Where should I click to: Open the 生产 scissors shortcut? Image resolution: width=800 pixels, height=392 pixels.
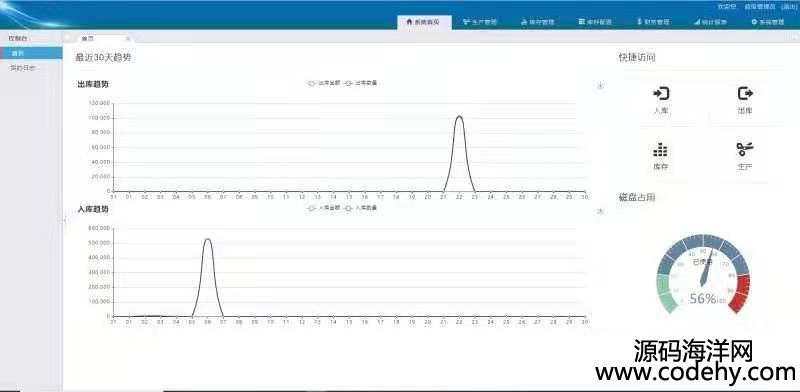click(x=745, y=156)
